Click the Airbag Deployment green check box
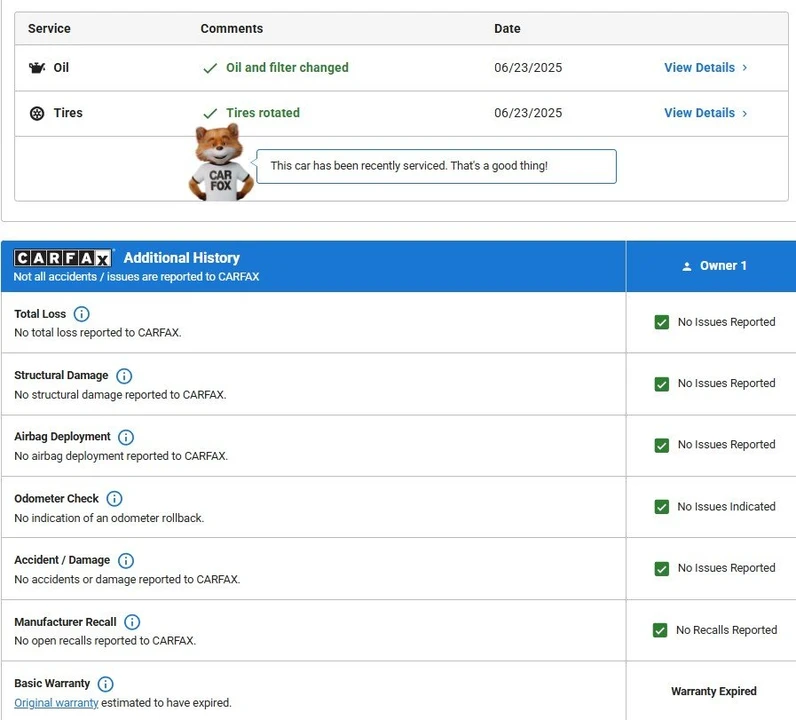This screenshot has height=720, width=796. pyautogui.click(x=661, y=445)
